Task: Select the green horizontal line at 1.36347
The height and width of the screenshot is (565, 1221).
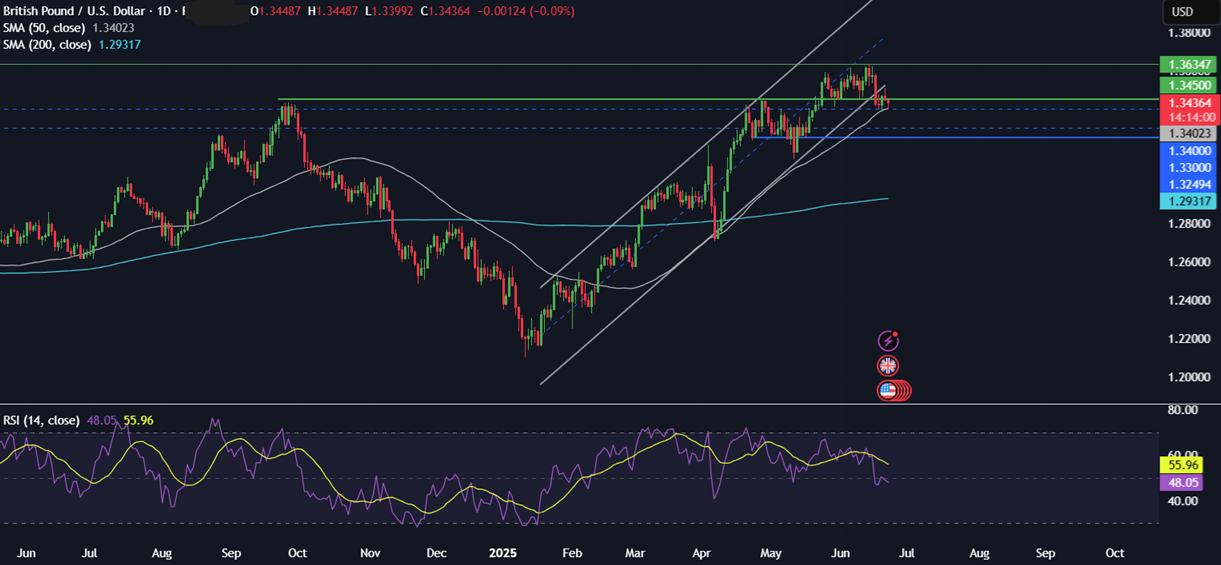Action: pos(578,64)
